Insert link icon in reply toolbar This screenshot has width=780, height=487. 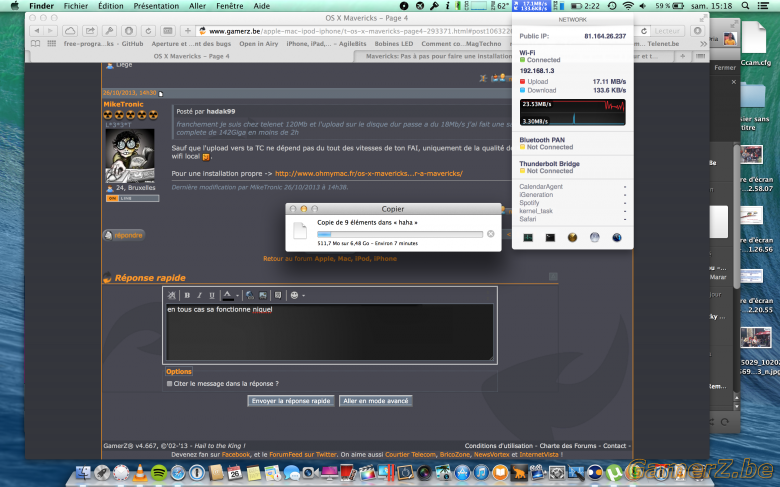[250, 295]
